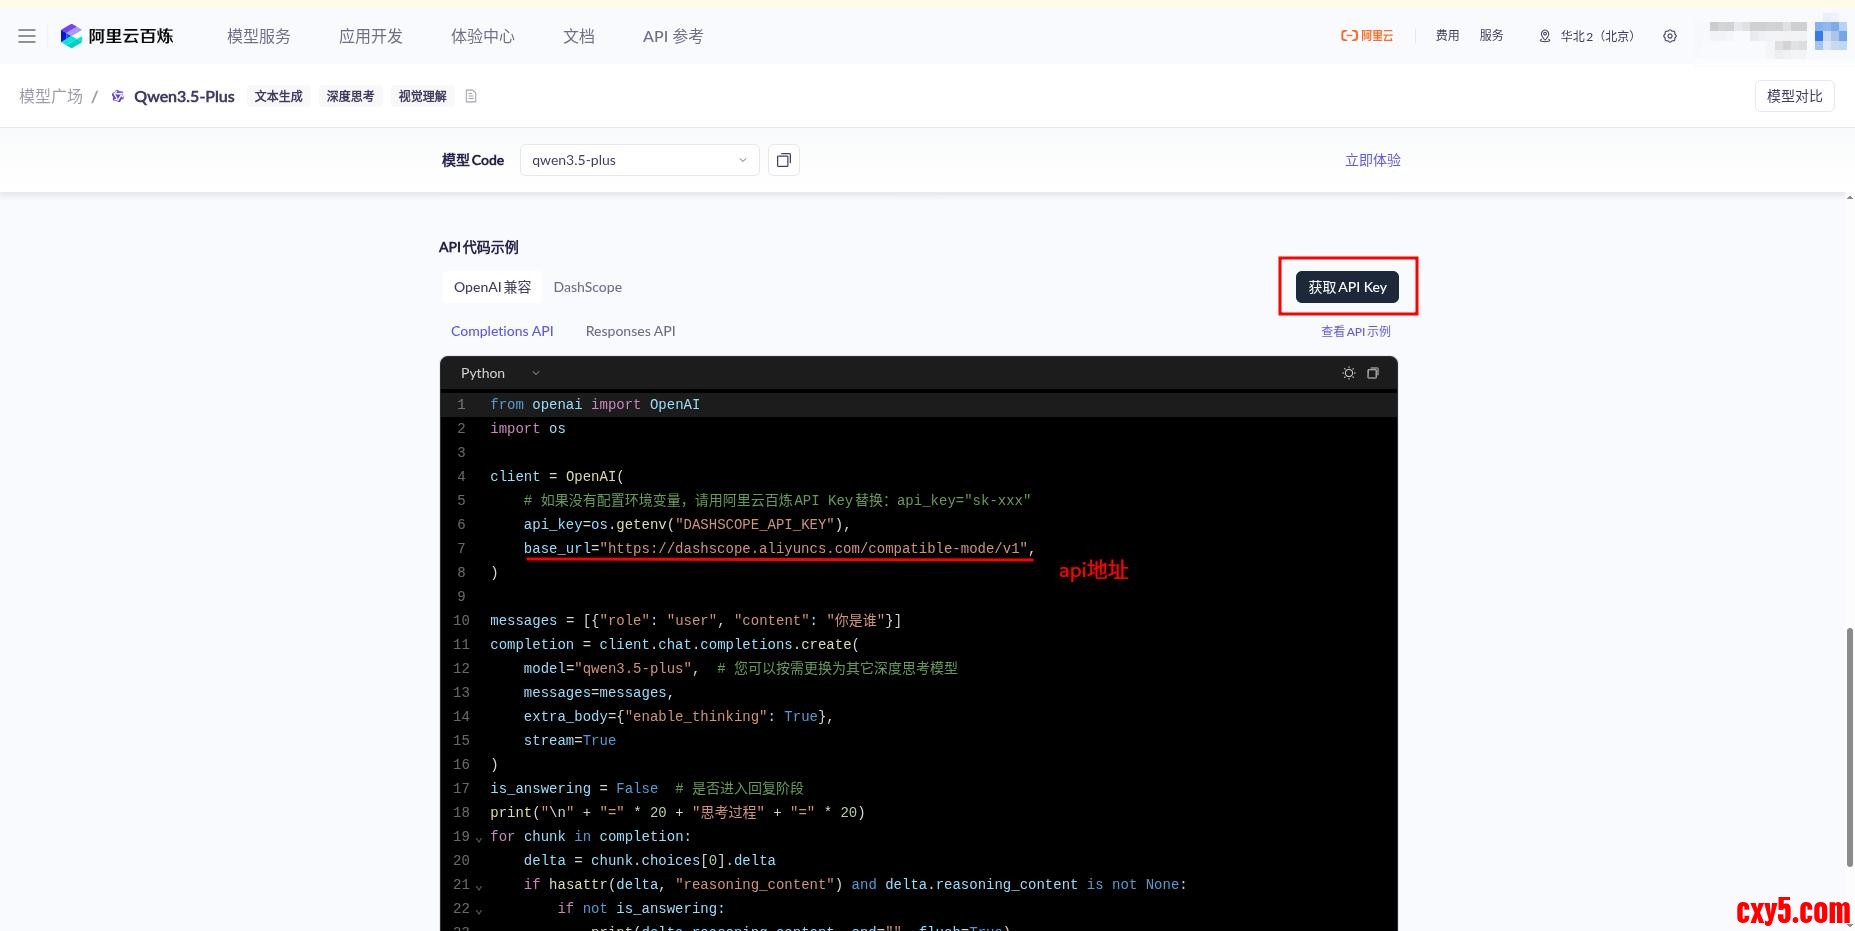Click the 阿里云 link in header

coord(1366,36)
